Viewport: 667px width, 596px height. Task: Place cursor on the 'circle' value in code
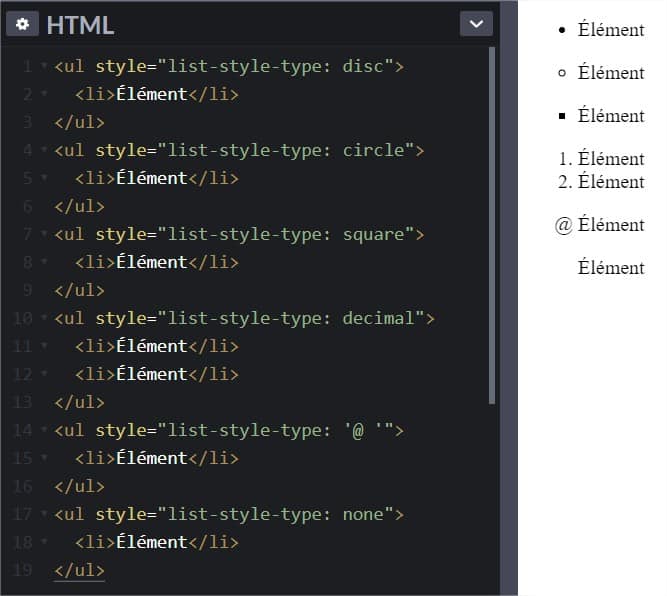pyautogui.click(x=372, y=151)
